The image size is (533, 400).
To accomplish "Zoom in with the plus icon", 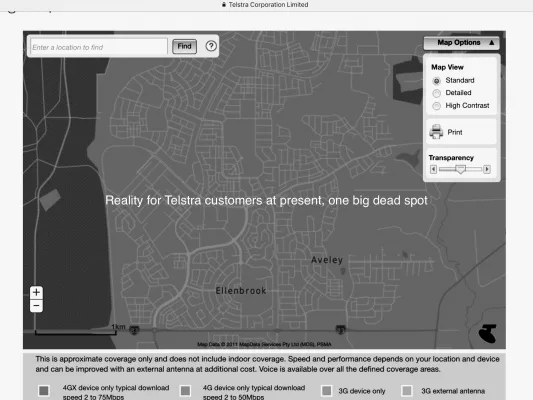I will tap(36, 292).
